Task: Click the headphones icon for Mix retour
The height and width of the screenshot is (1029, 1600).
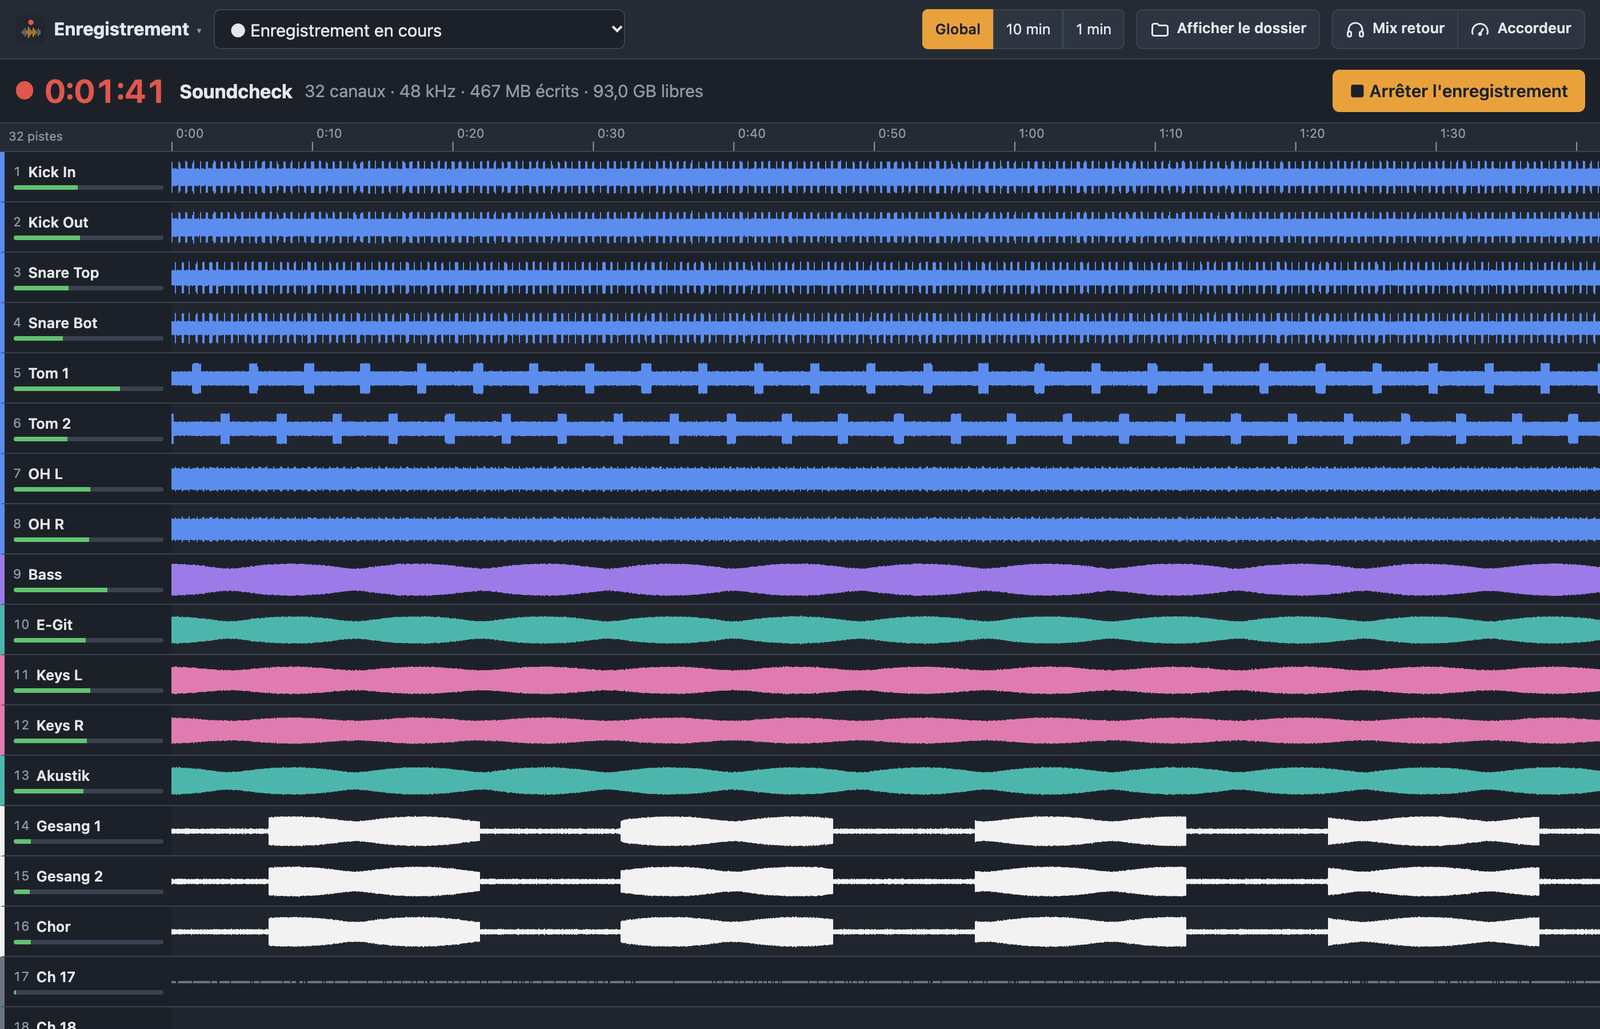Action: (x=1355, y=30)
